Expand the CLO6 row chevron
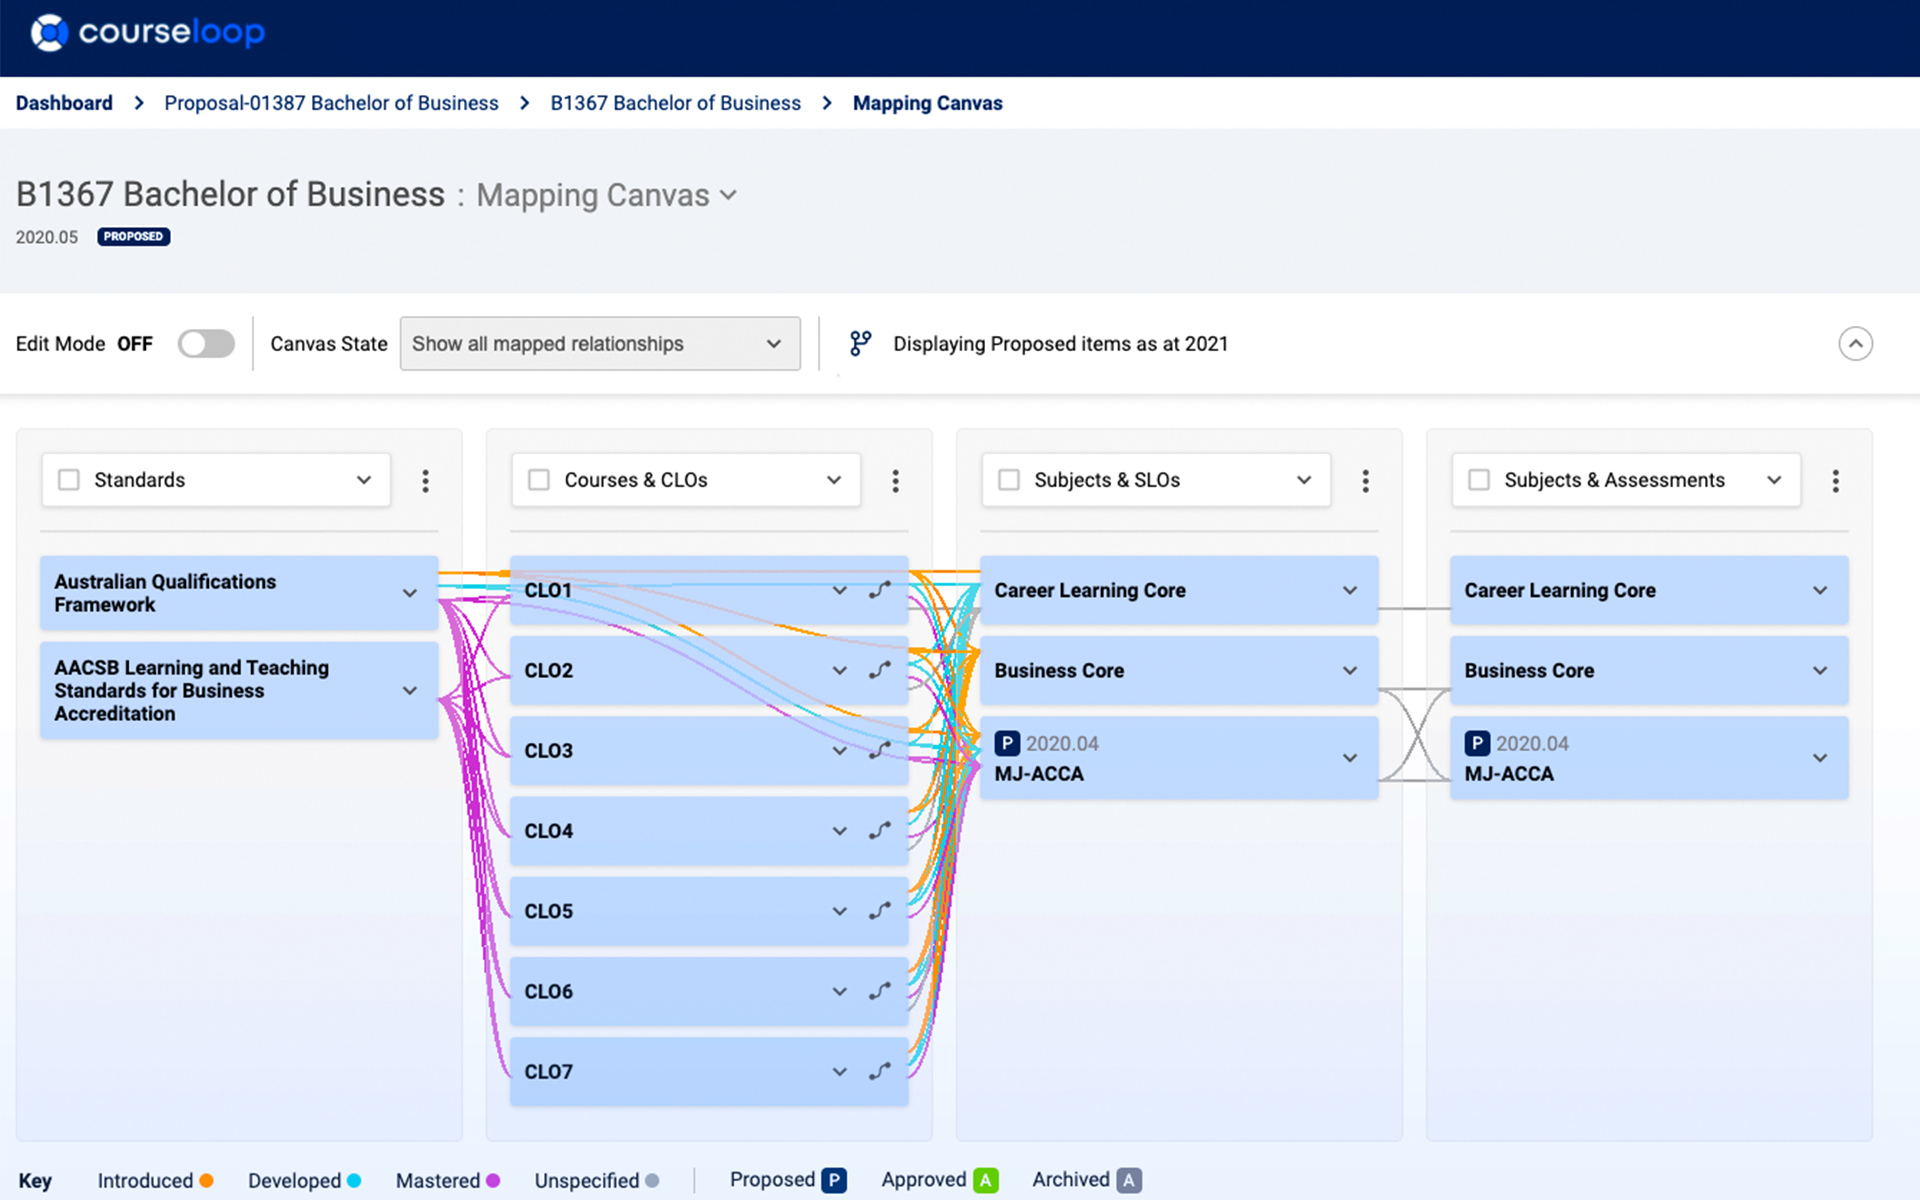This screenshot has width=1920, height=1200. [x=840, y=991]
